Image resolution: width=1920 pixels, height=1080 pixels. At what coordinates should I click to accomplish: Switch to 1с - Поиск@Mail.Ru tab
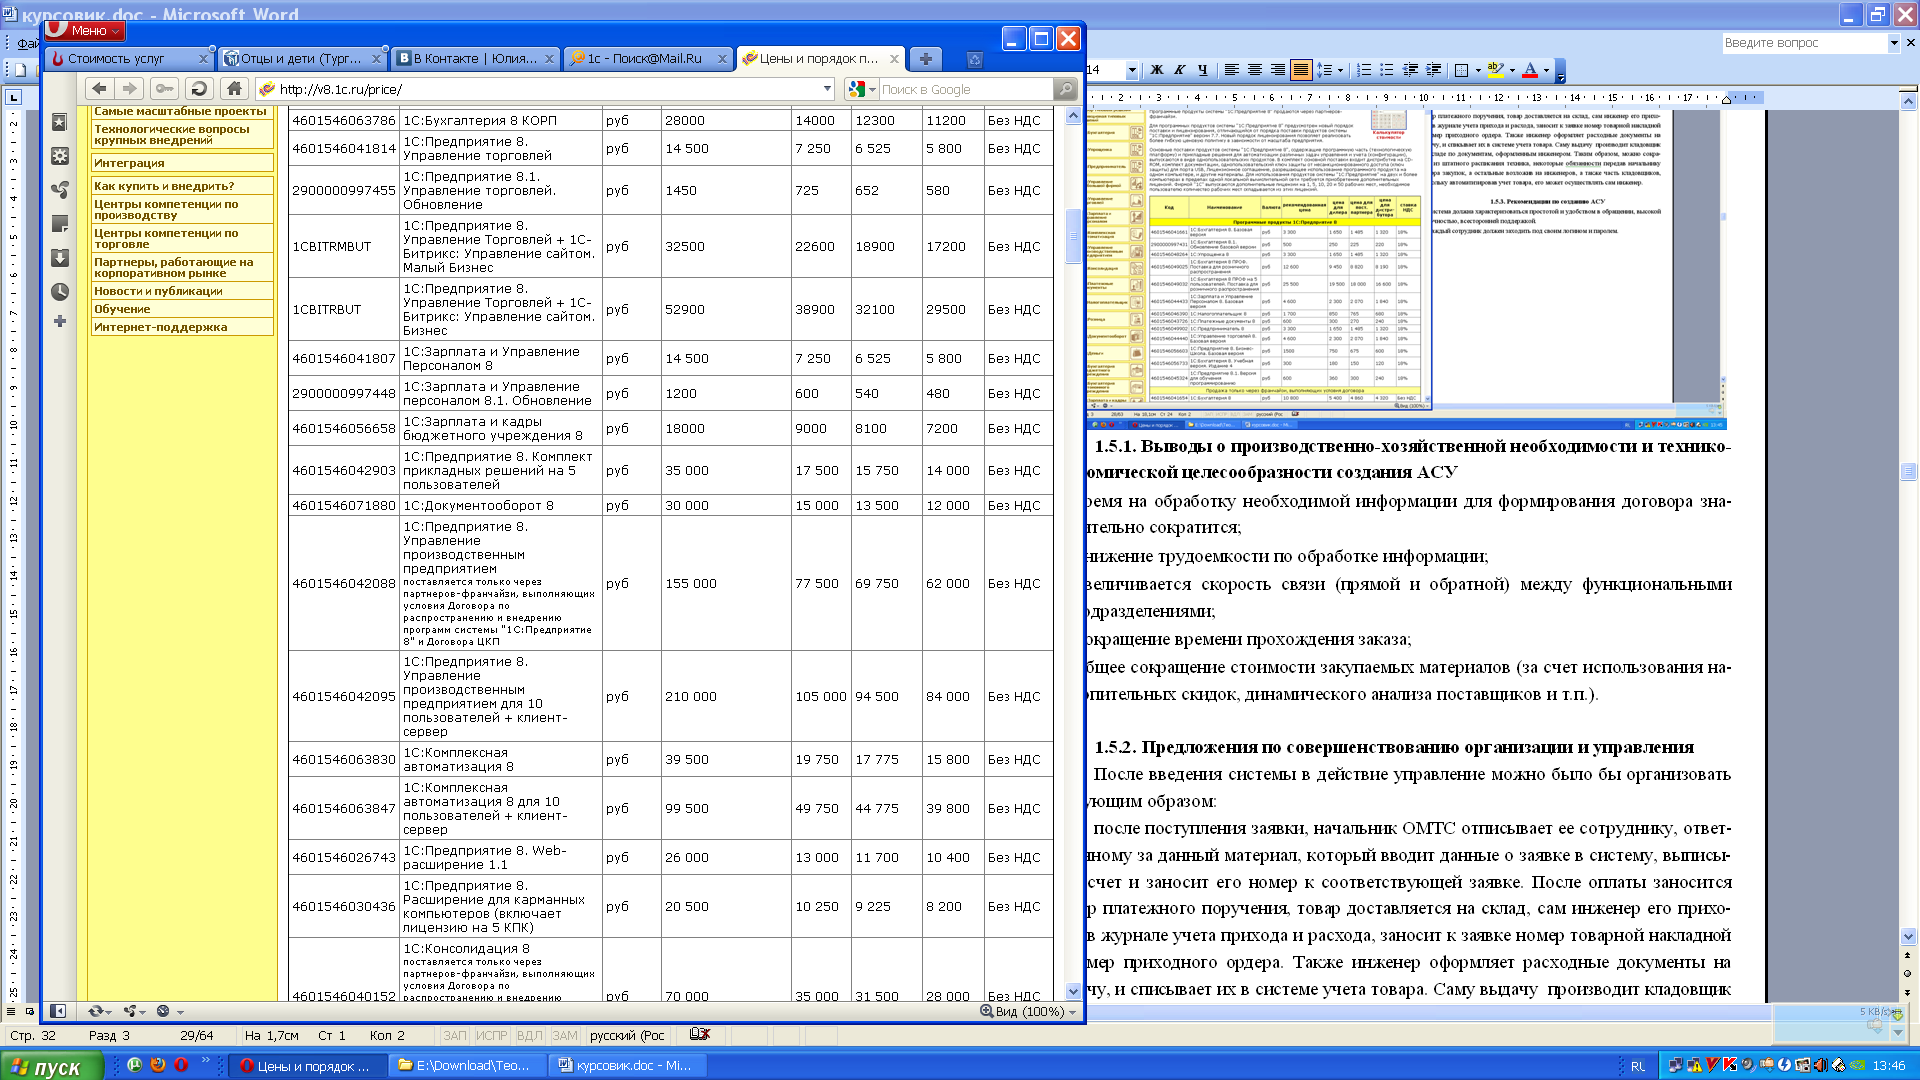[x=648, y=59]
